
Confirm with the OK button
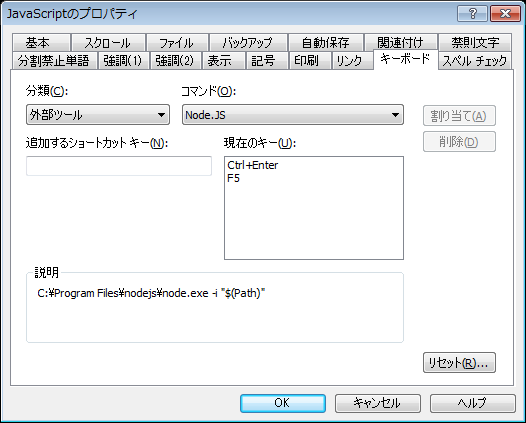(x=282, y=403)
